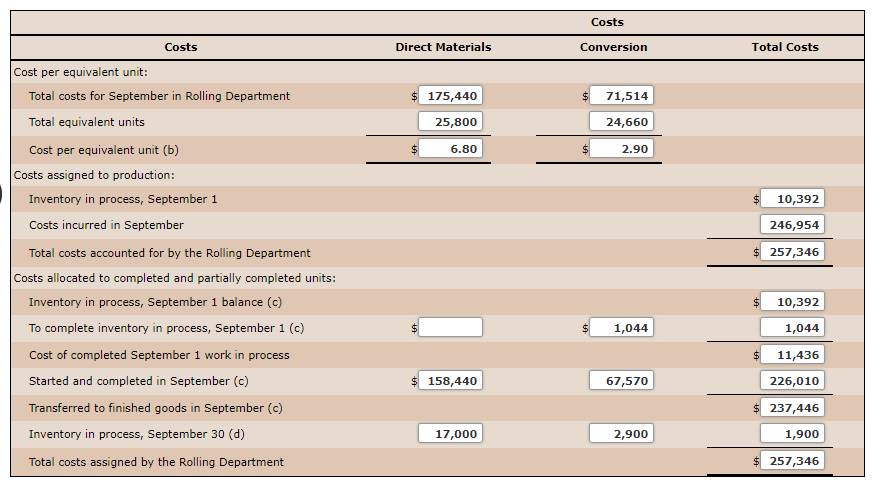Click 'Costs incurred in September' row label
Image resolution: width=882 pixels, height=494 pixels.
(x=106, y=225)
